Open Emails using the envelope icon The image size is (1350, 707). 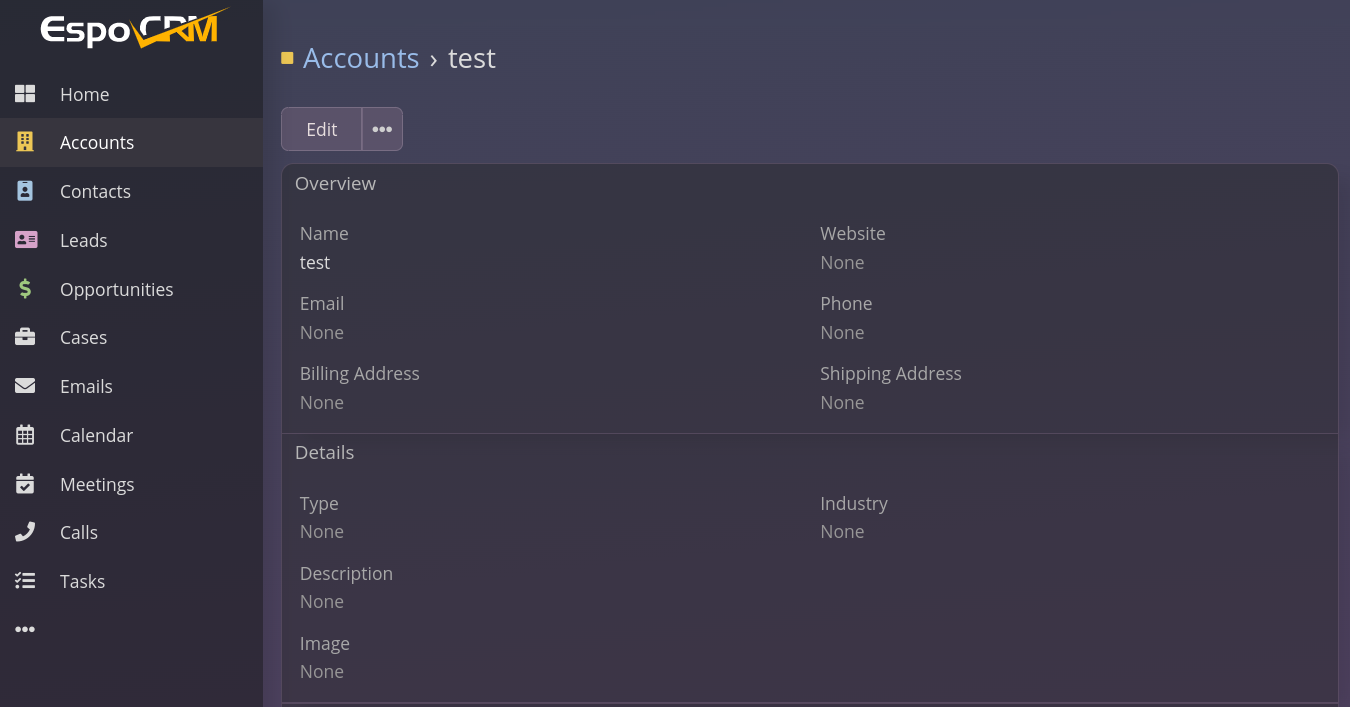pos(25,386)
